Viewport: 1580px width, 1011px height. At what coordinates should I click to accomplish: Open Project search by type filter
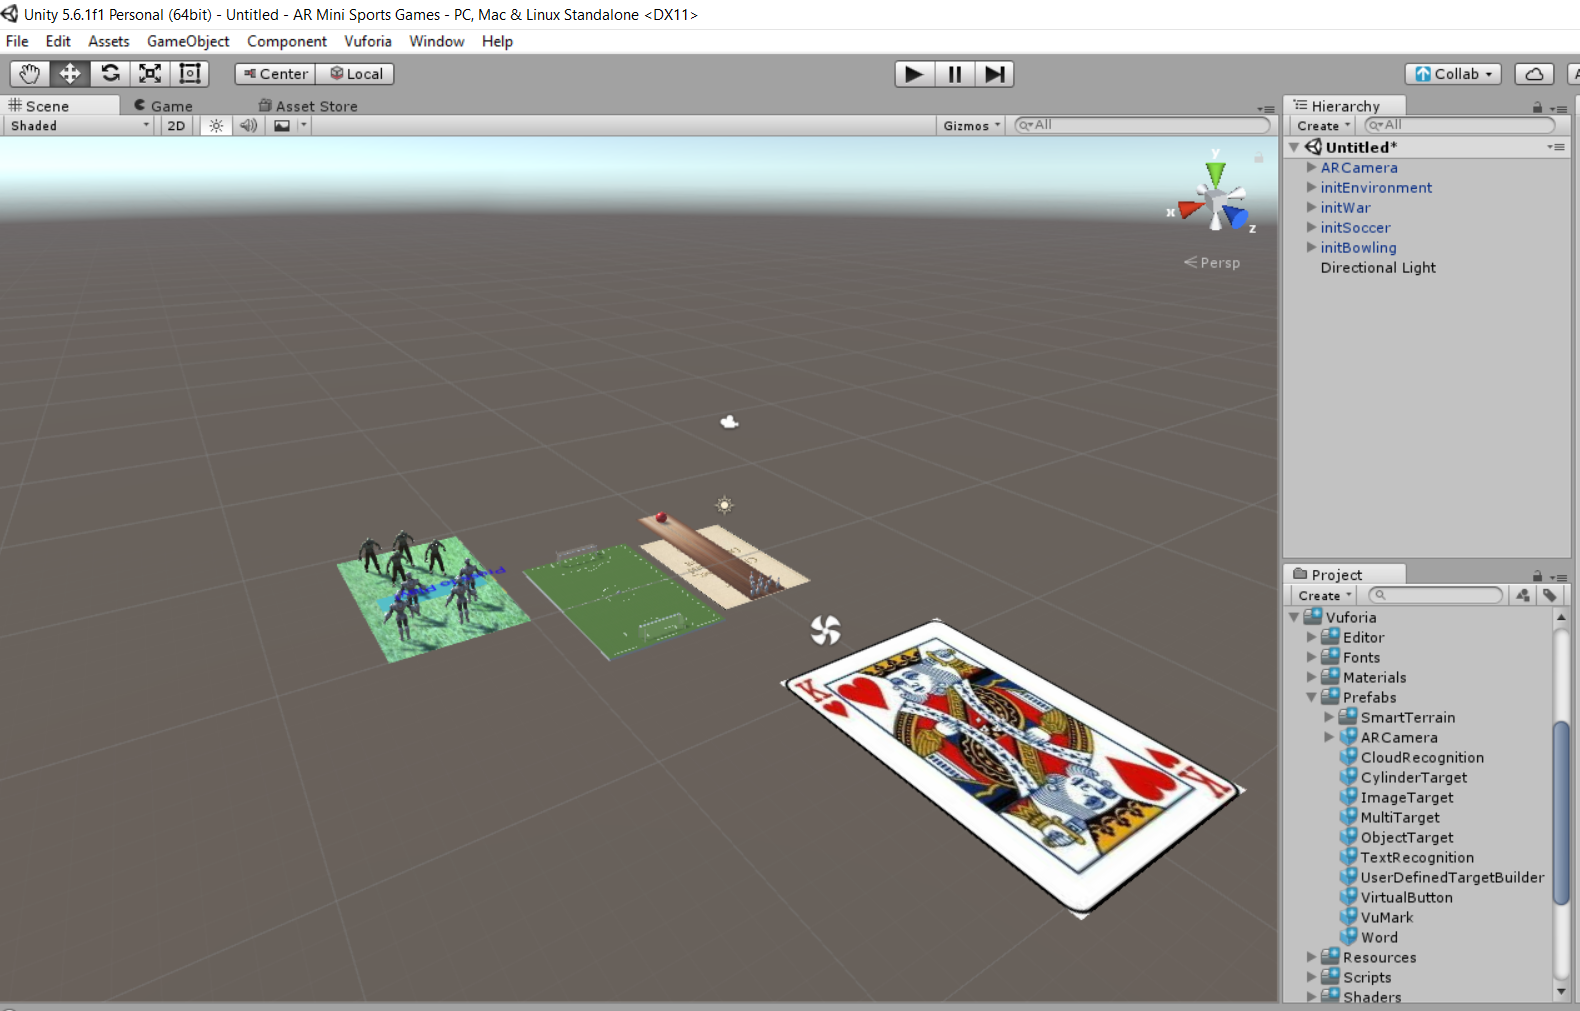point(1523,595)
